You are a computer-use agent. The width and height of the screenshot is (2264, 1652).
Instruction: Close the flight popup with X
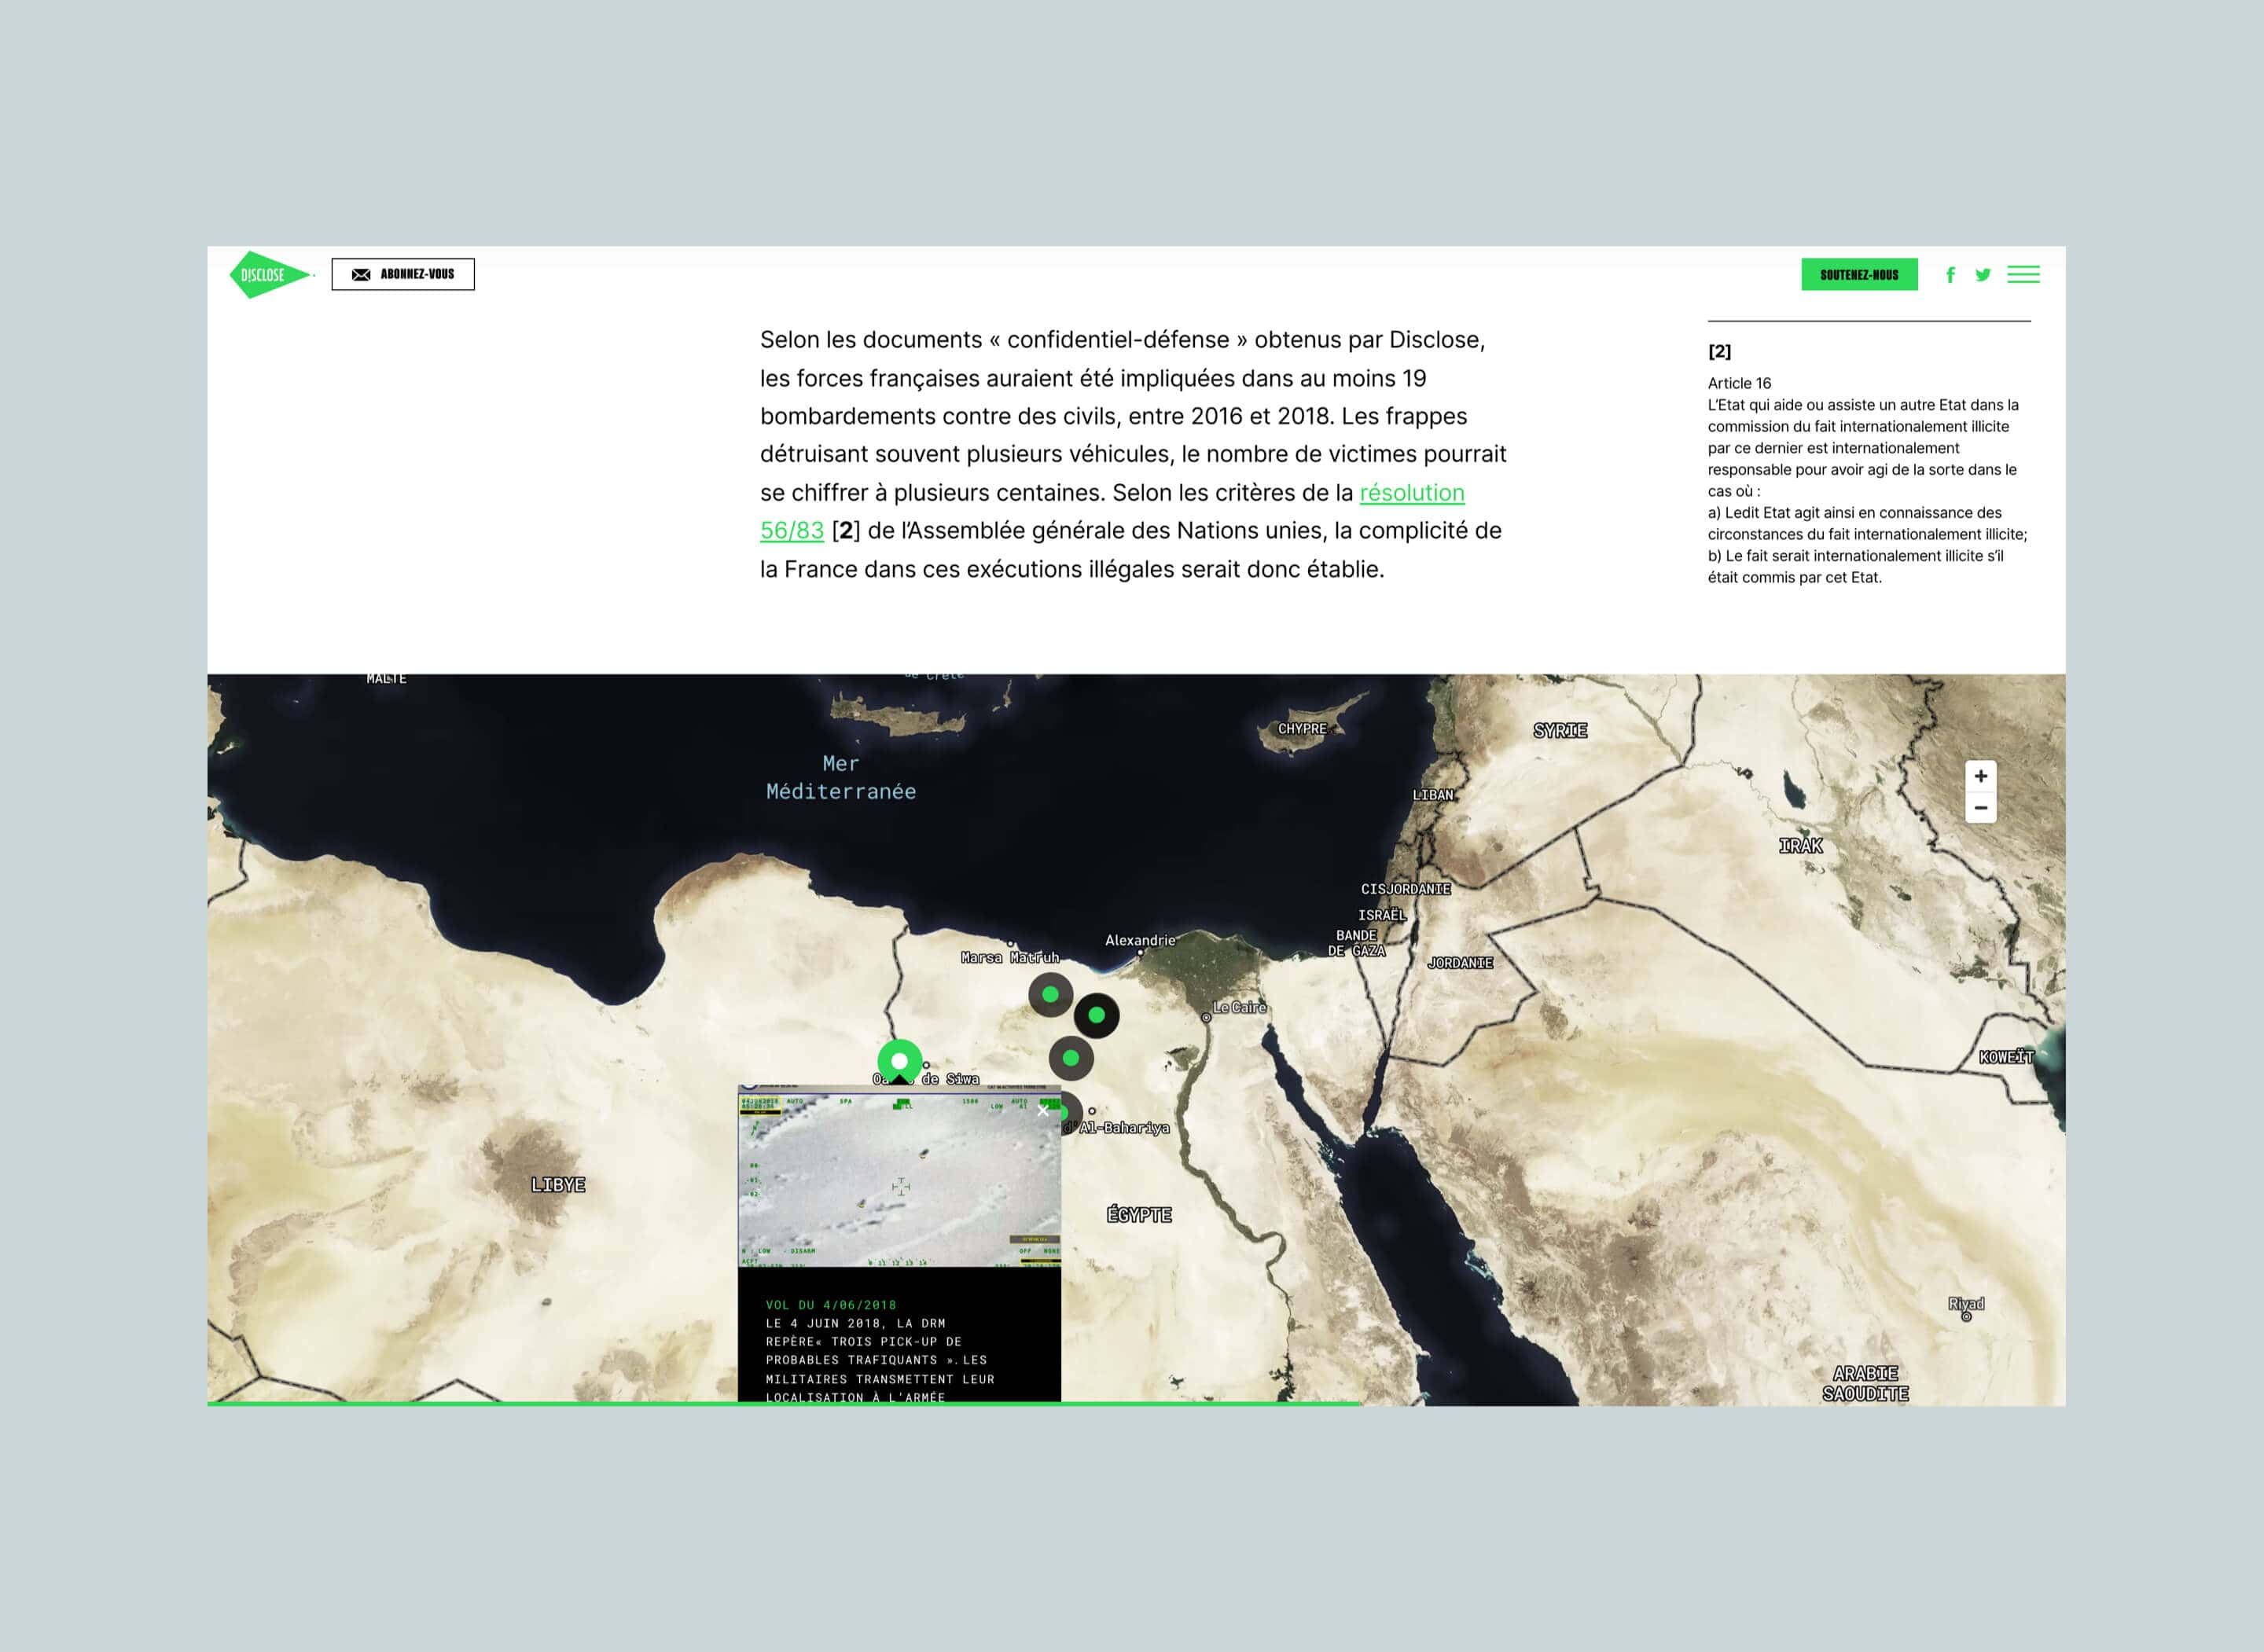tap(1043, 1111)
